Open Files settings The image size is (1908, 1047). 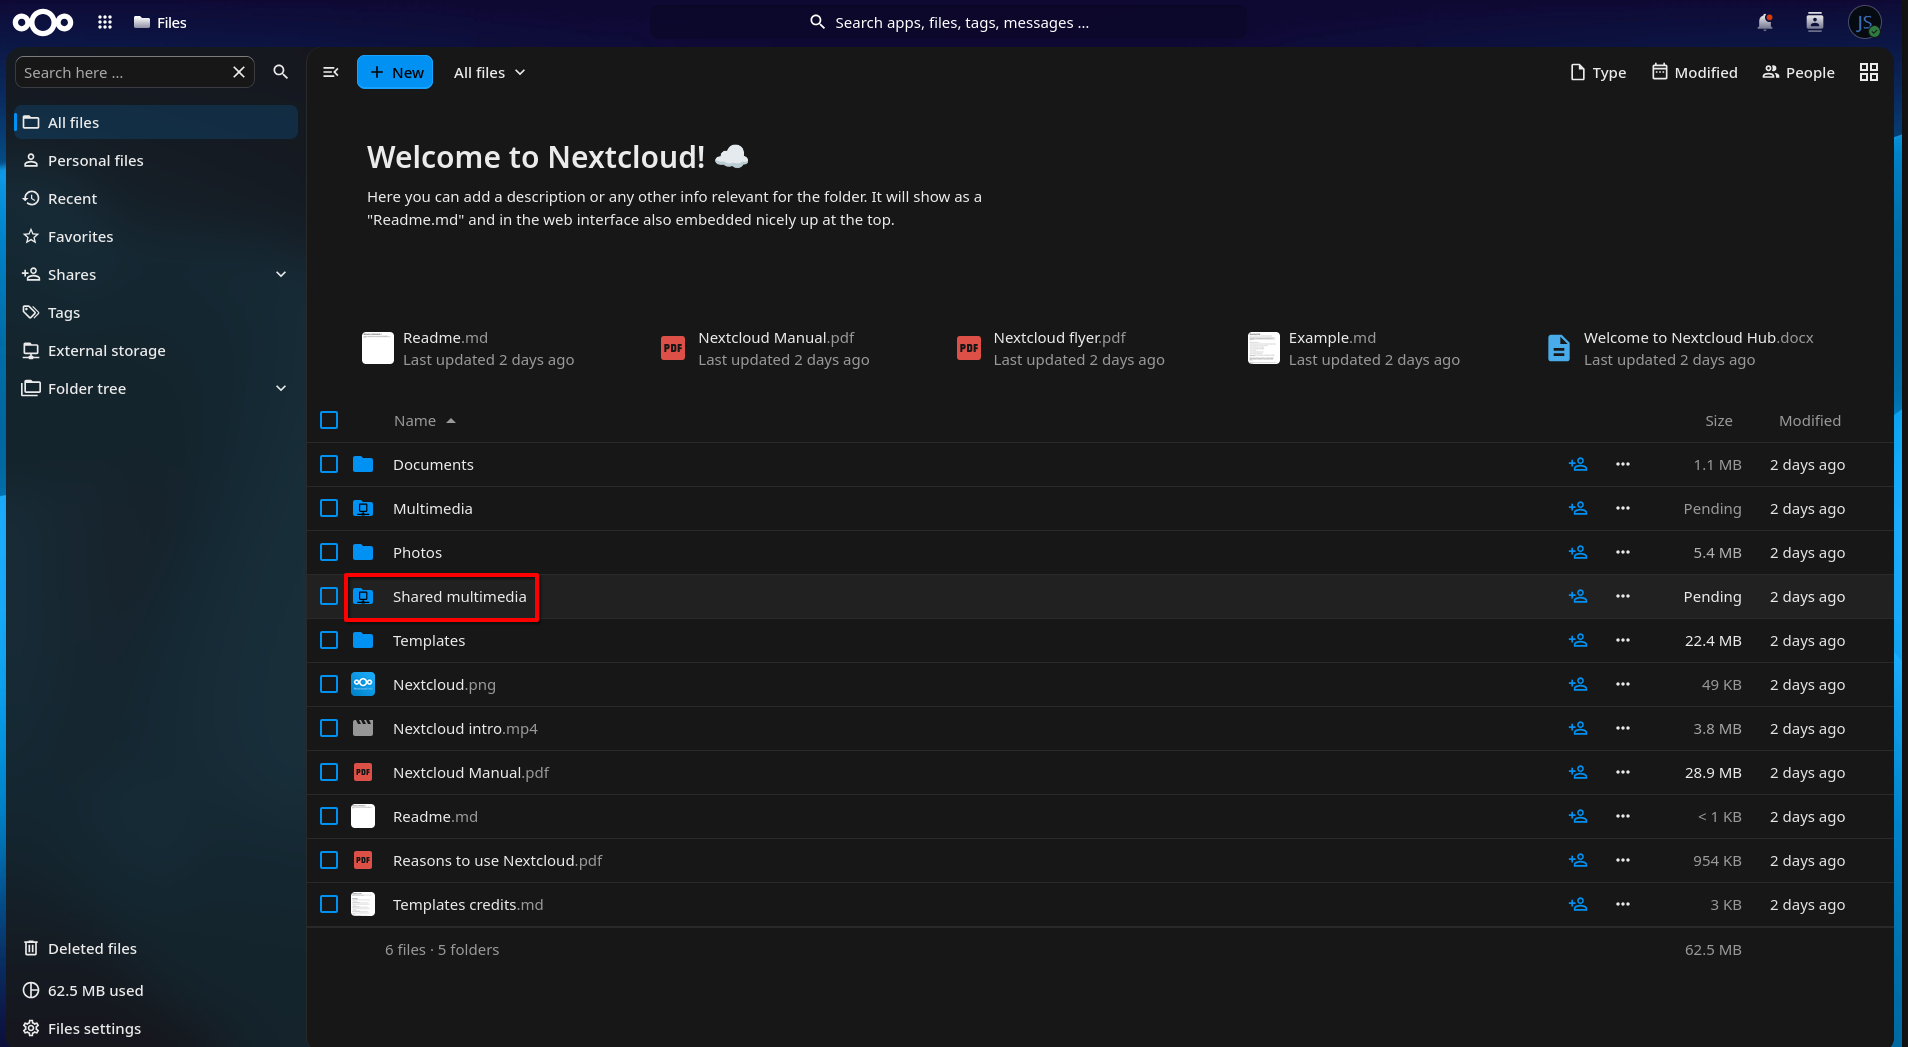(156, 1028)
